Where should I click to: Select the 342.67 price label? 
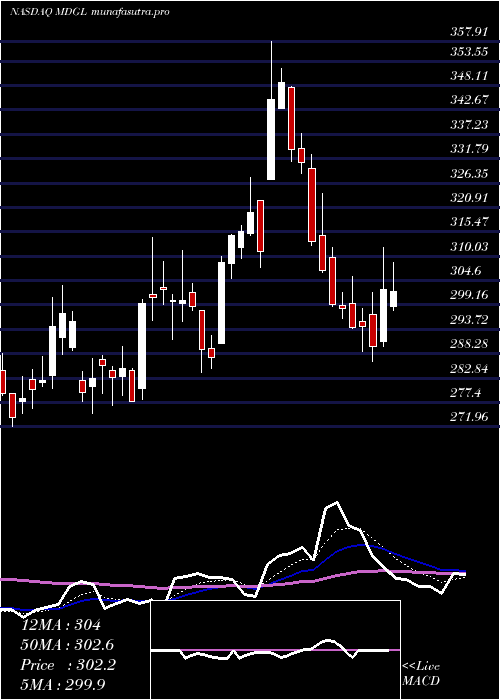tap(469, 100)
